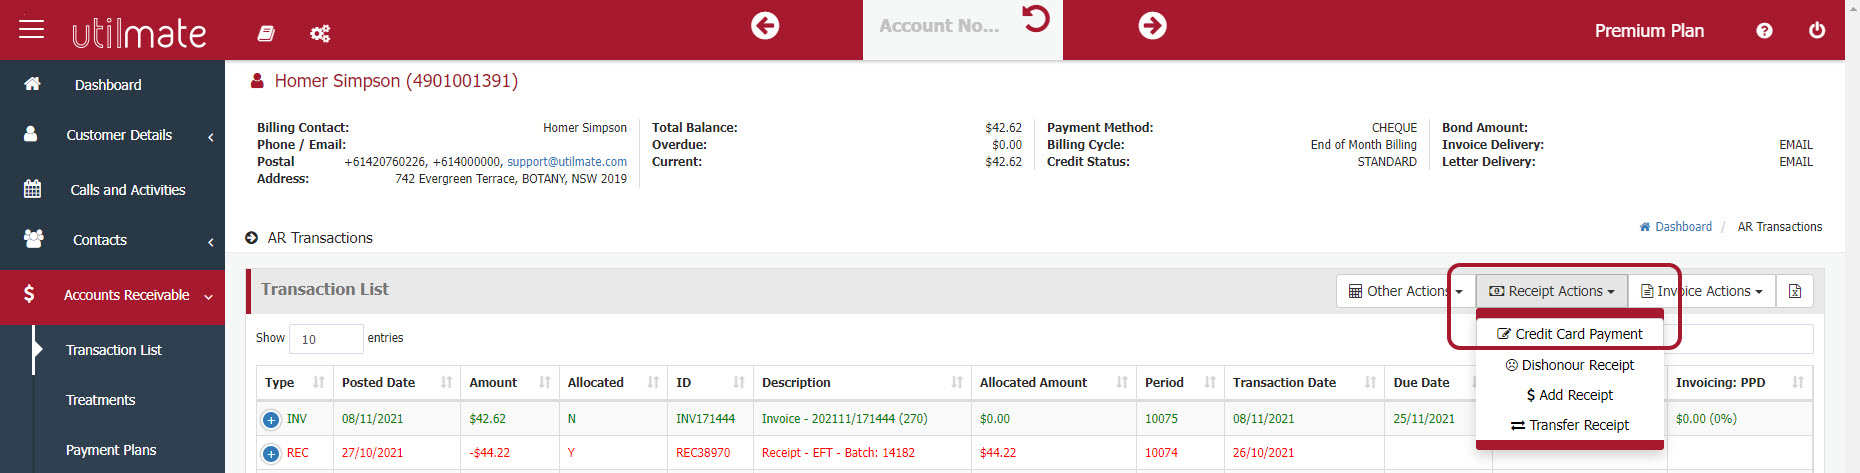The width and height of the screenshot is (1860, 473).
Task: Click Invoice - 202111/171444 (270) description
Action: coord(845,419)
